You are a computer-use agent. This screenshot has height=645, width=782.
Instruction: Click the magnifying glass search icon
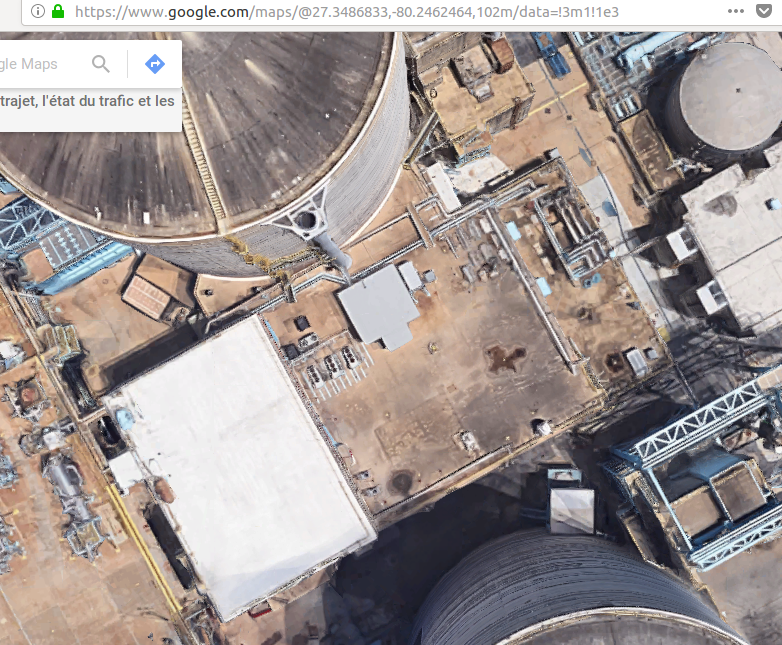pos(101,64)
